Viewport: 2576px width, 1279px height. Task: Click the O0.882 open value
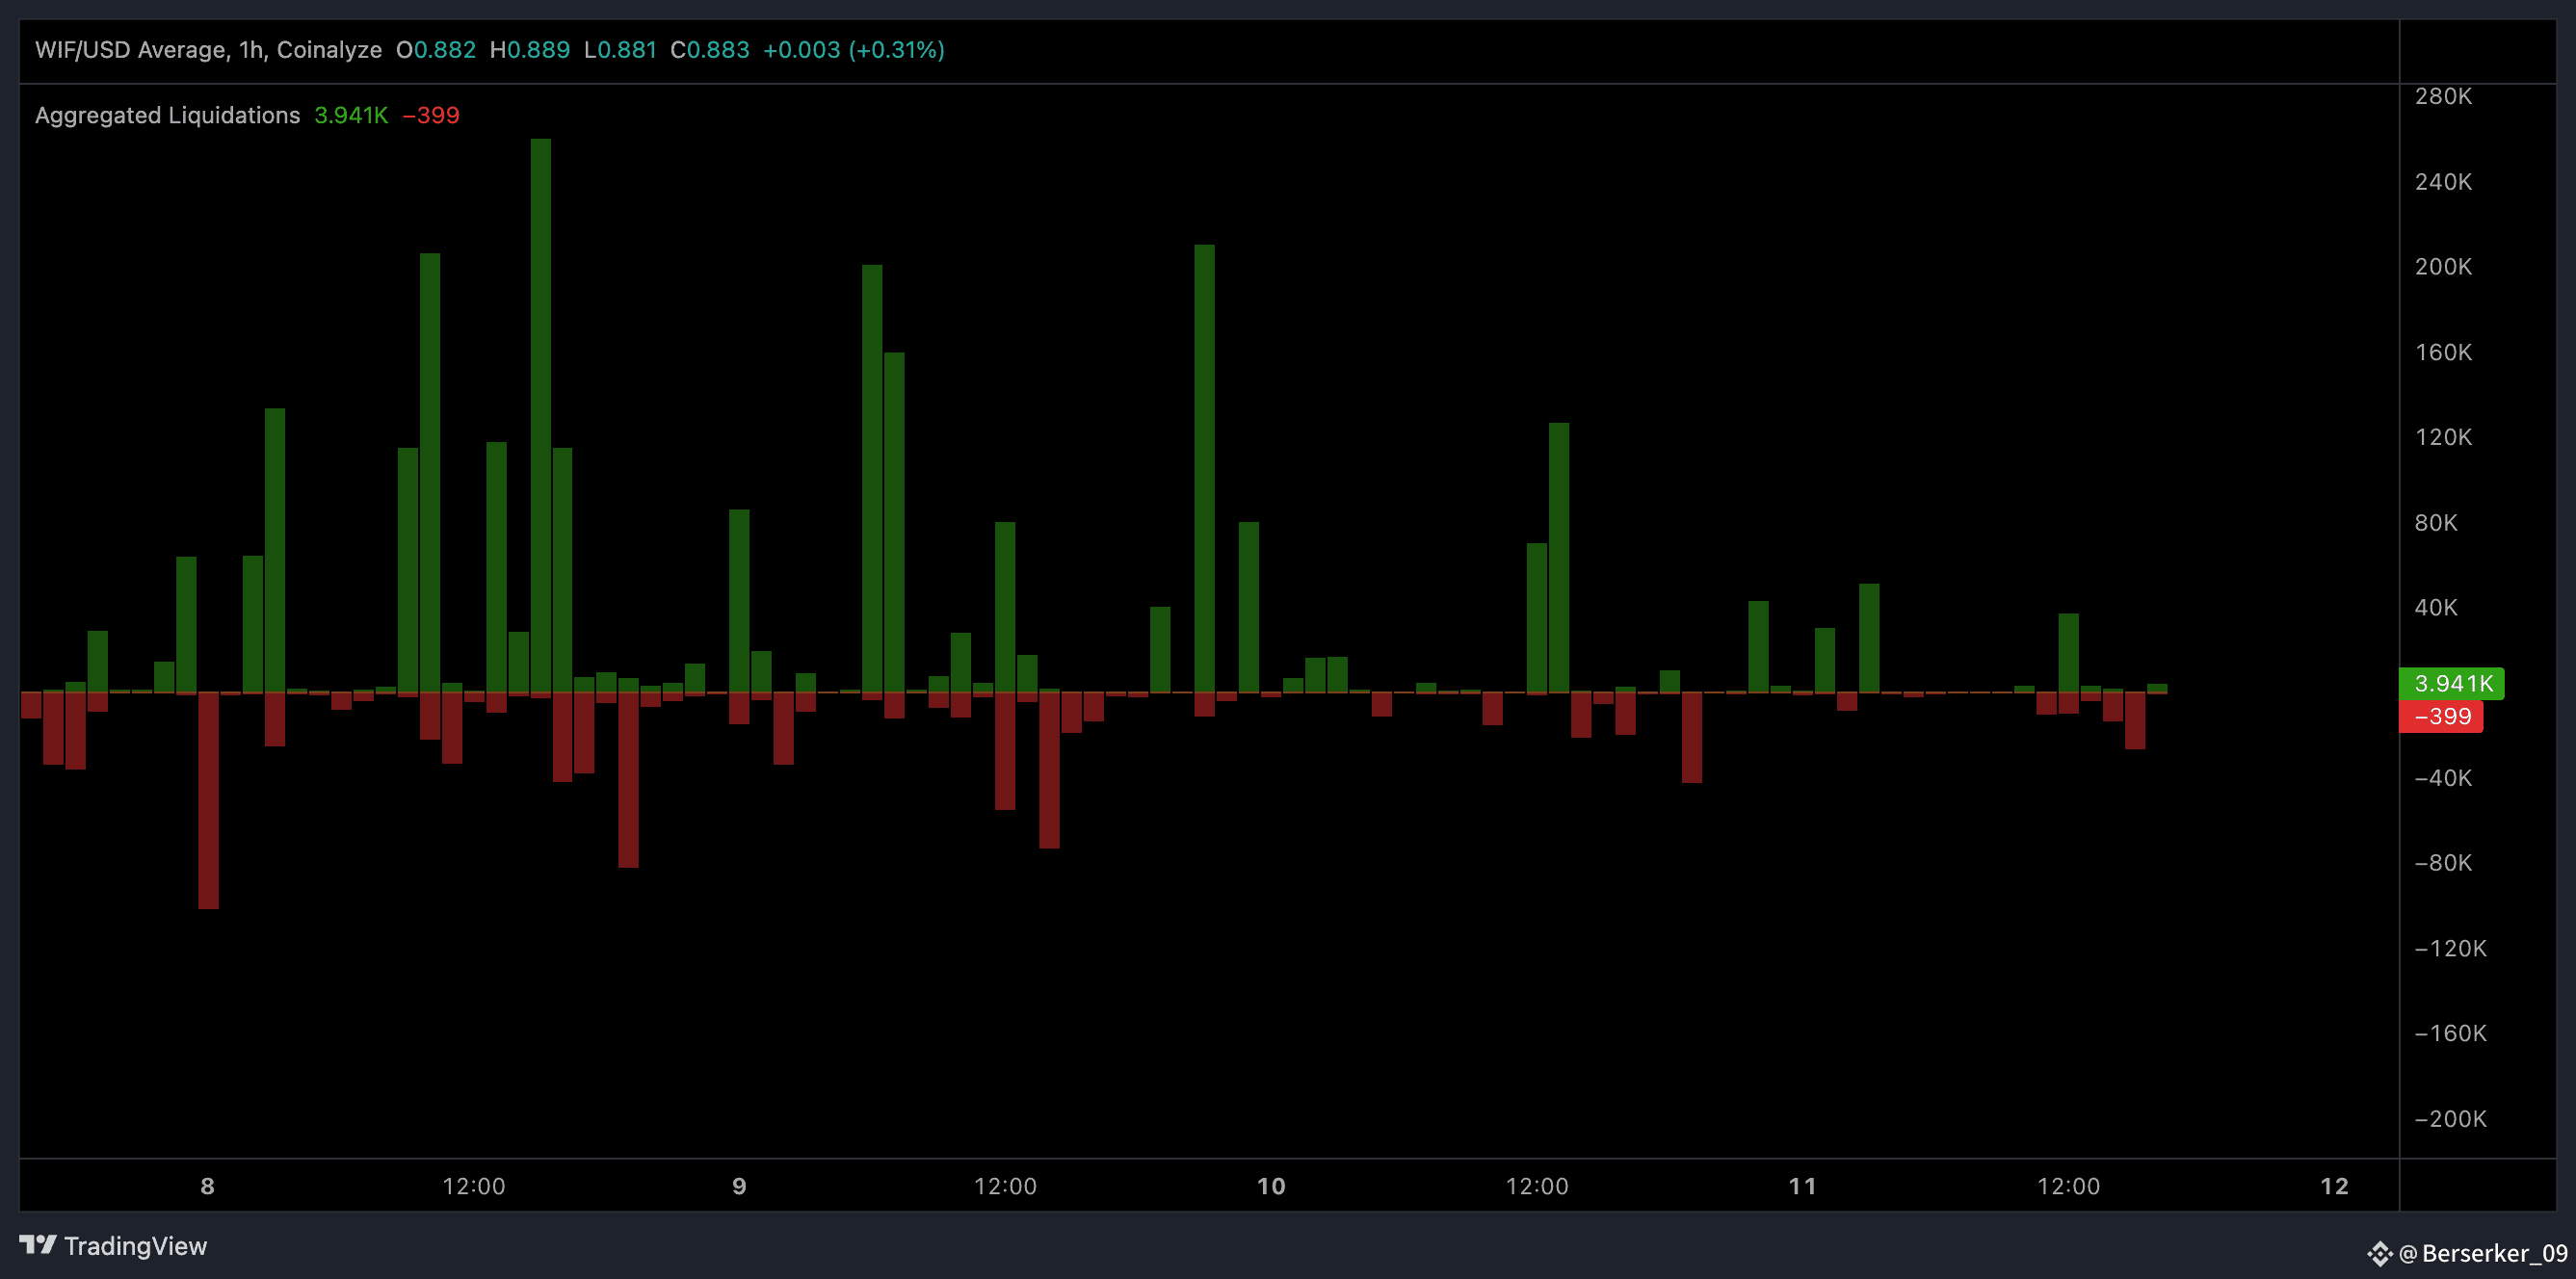(436, 50)
